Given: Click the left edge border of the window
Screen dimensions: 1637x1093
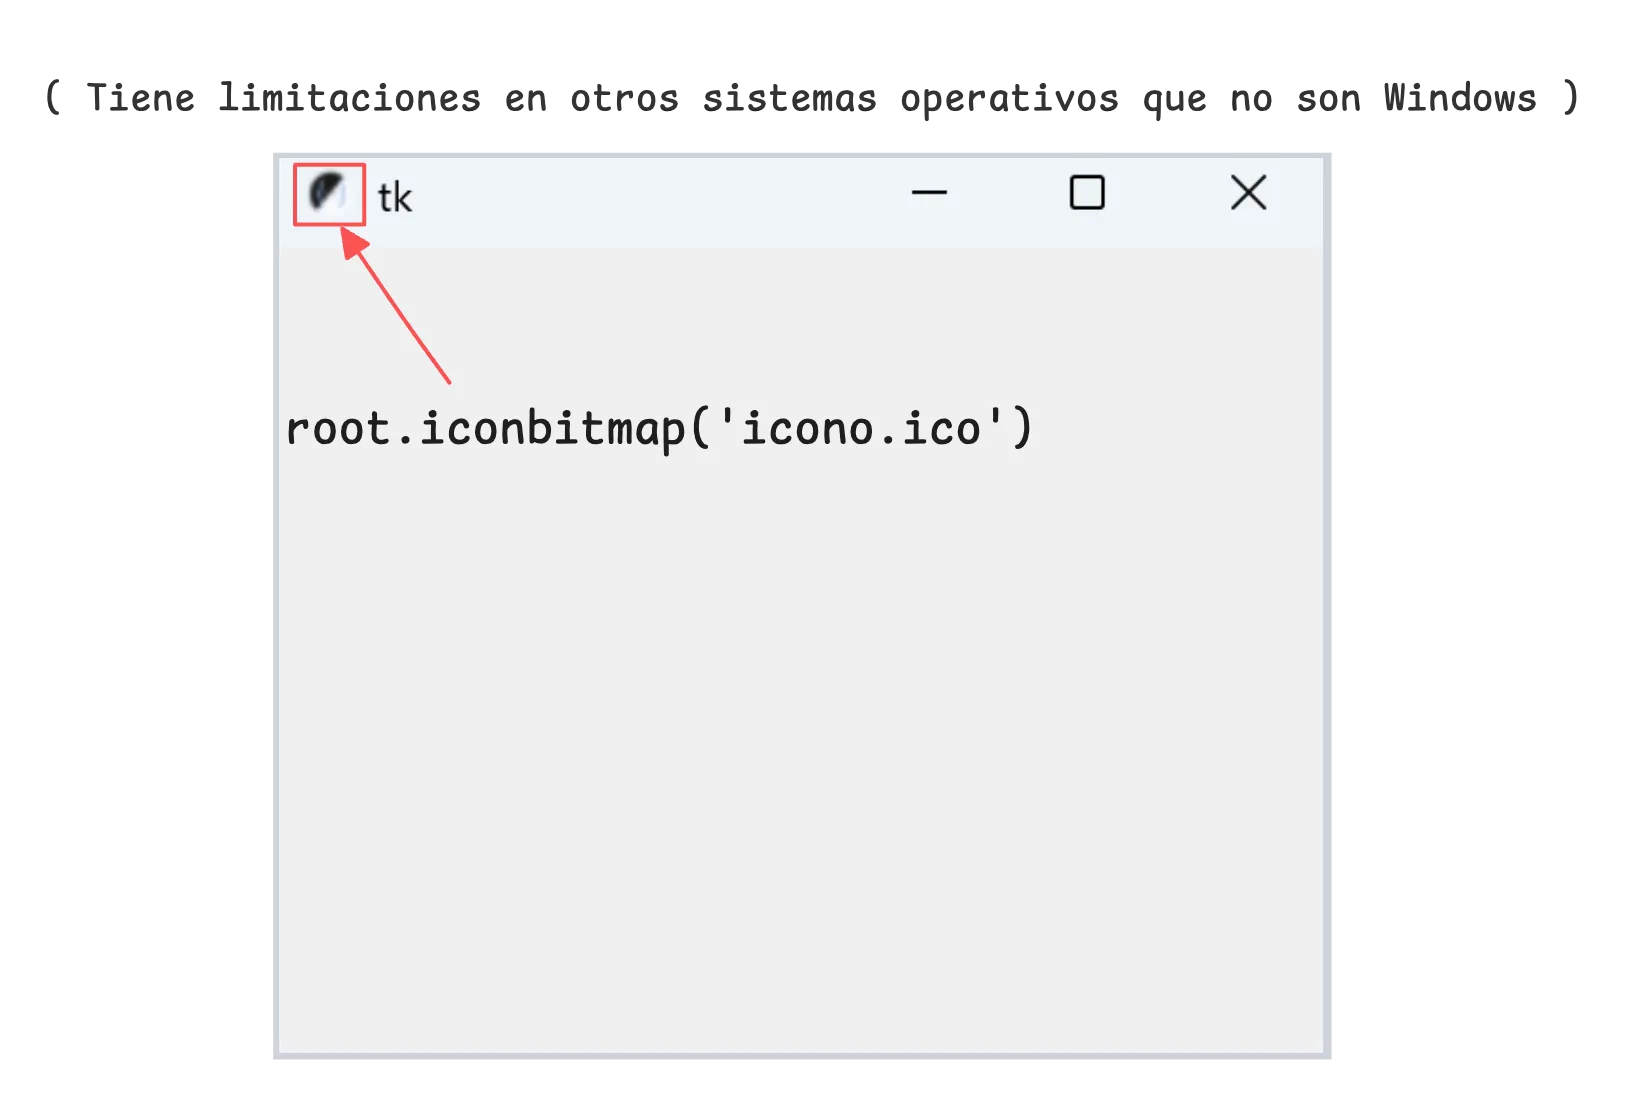Looking at the screenshot, I should (276, 600).
